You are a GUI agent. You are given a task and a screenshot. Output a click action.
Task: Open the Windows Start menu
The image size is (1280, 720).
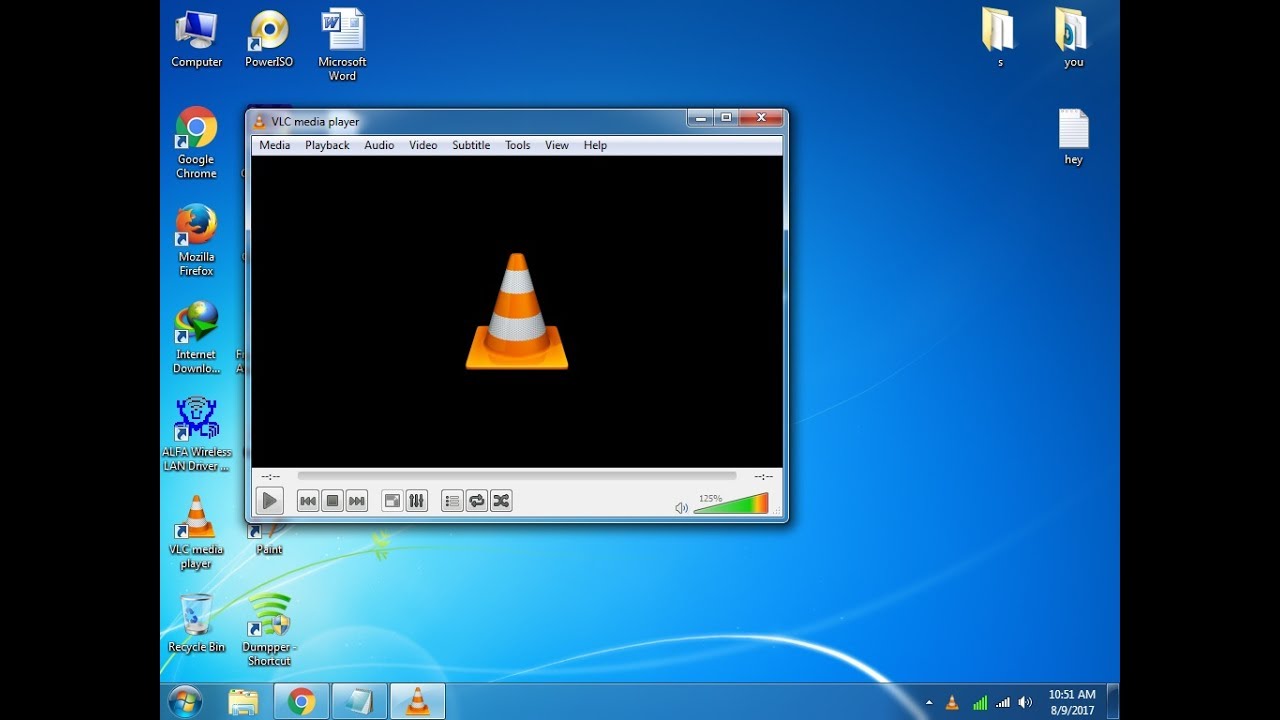[186, 702]
